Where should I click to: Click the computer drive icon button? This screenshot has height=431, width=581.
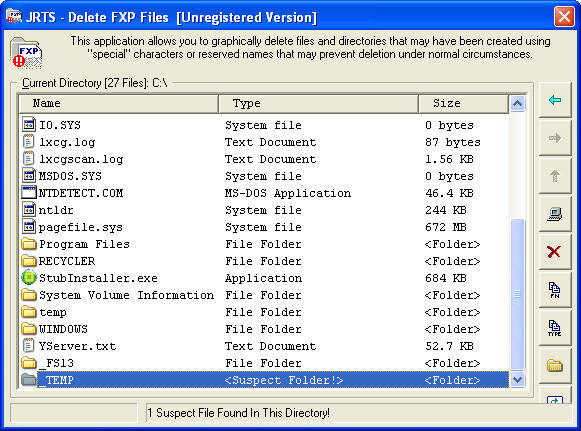click(x=555, y=214)
